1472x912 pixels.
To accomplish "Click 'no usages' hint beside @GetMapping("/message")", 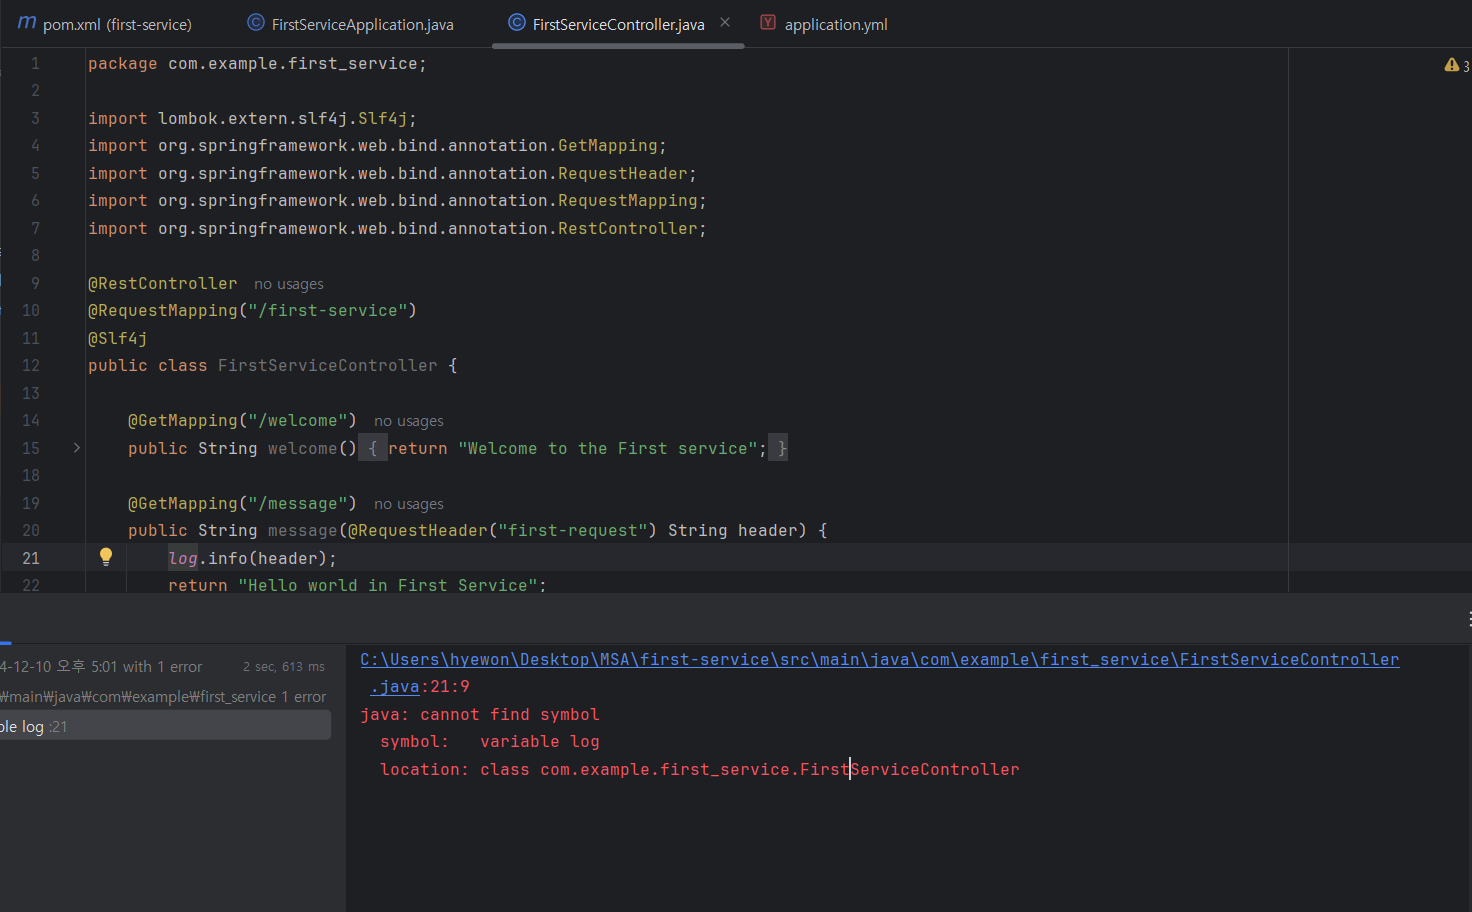I will [x=409, y=504].
